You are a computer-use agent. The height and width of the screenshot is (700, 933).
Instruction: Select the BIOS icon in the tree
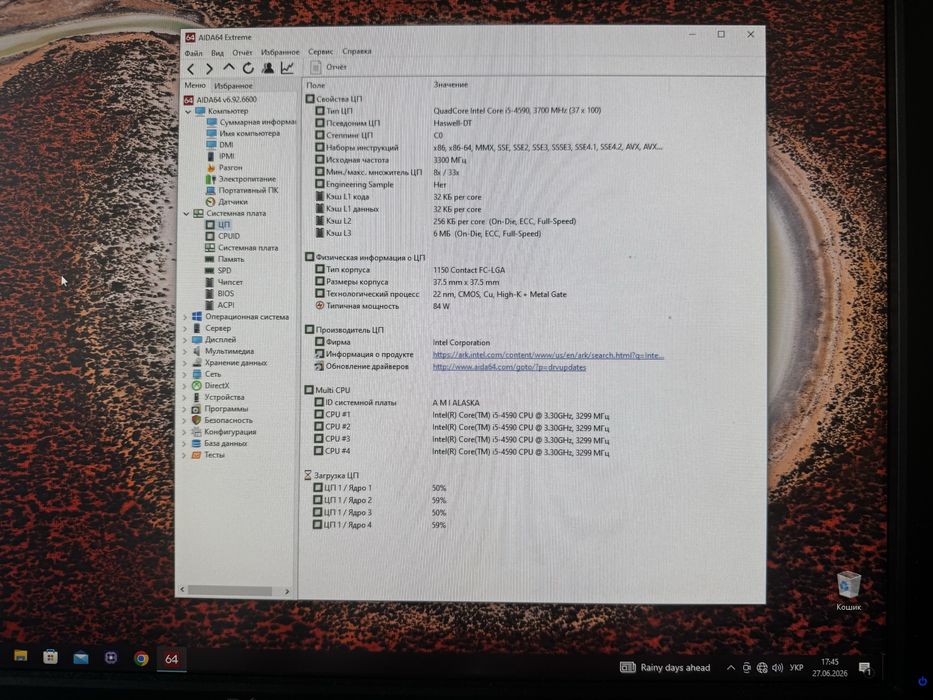click(209, 293)
